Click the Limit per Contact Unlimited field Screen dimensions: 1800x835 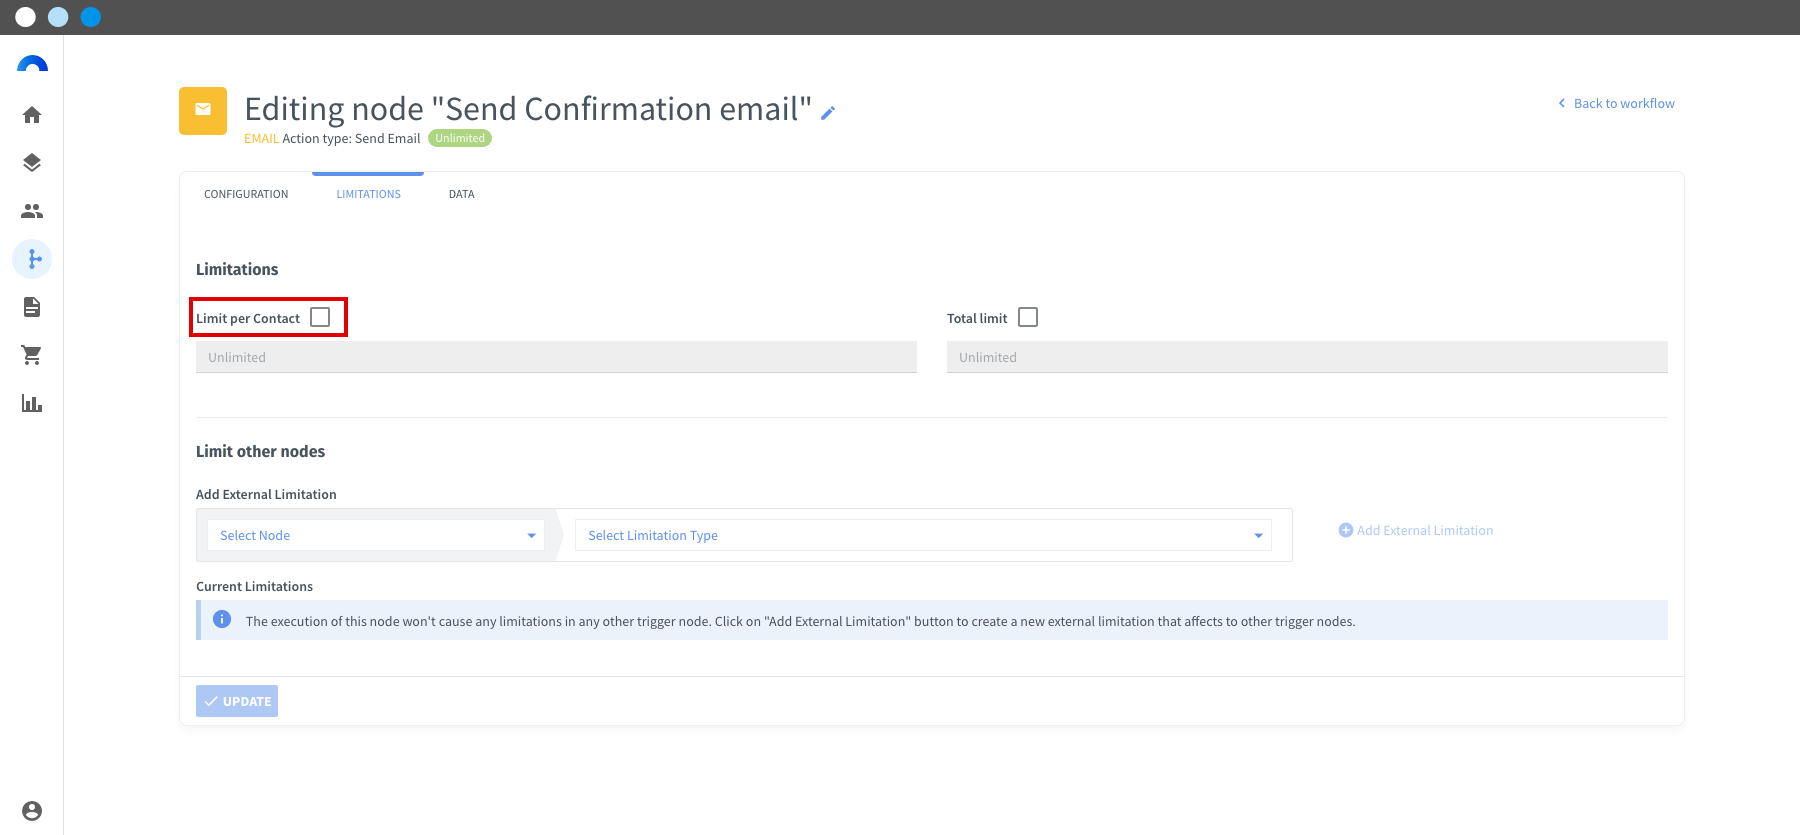click(556, 357)
